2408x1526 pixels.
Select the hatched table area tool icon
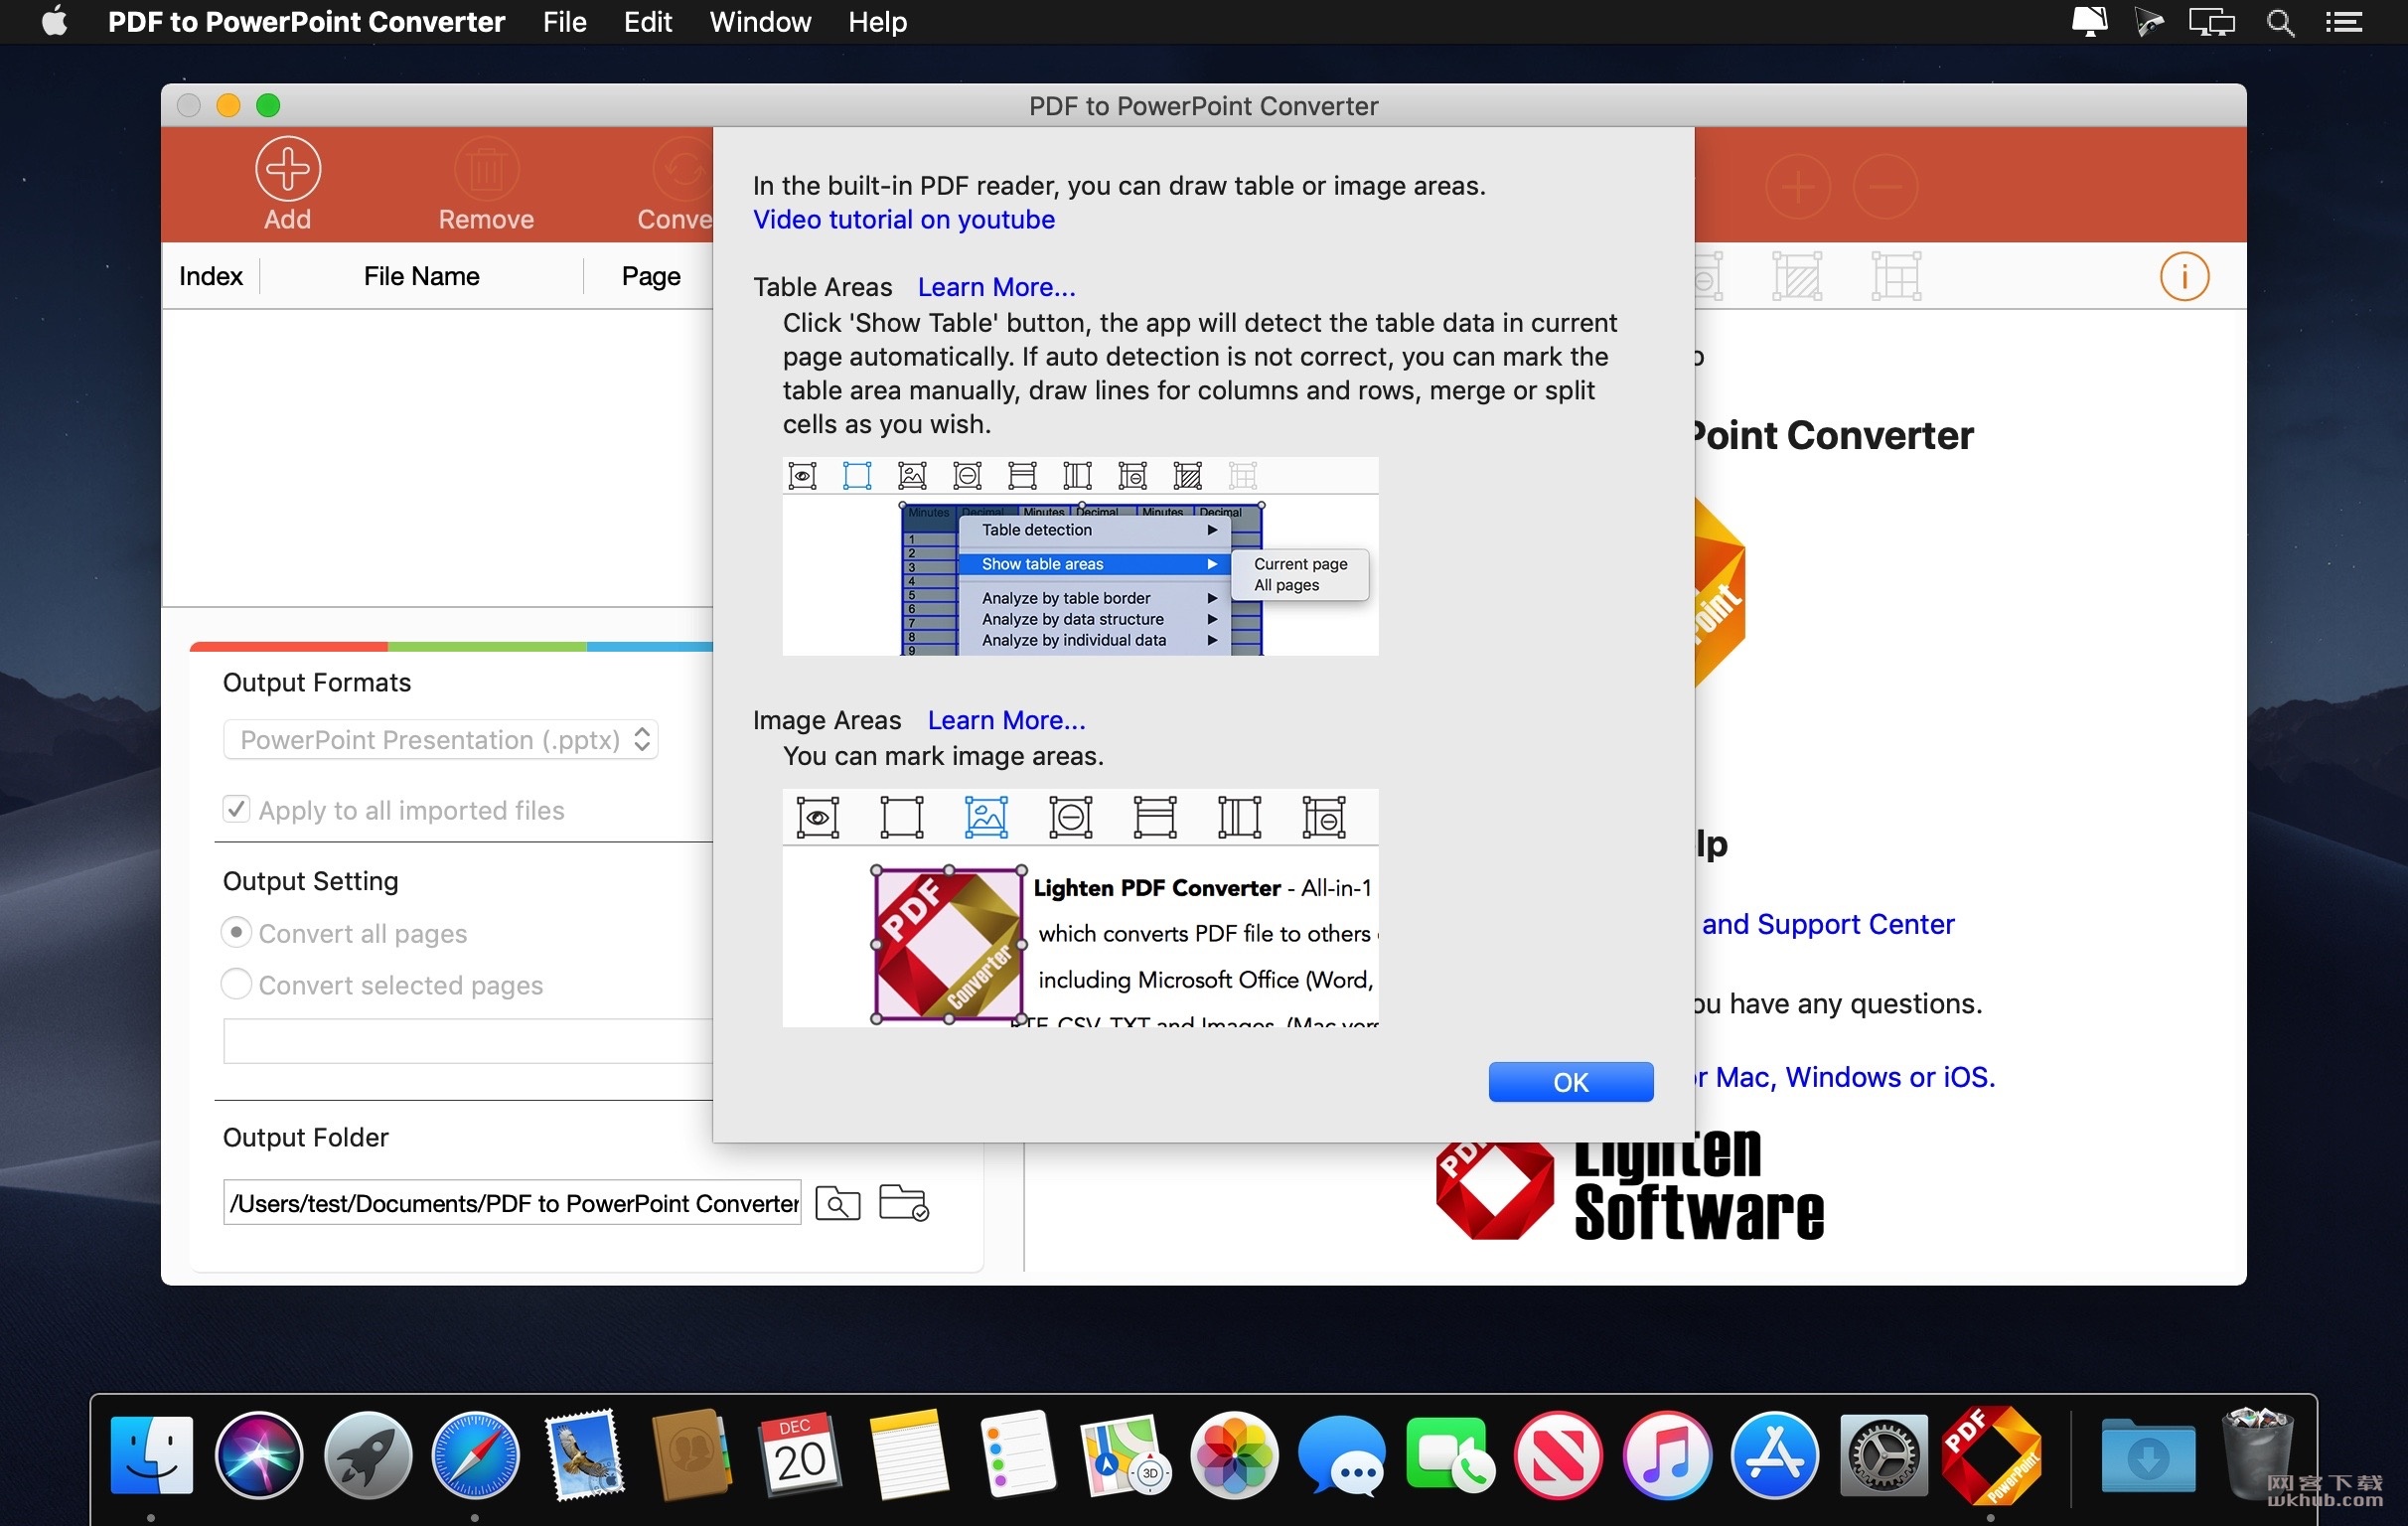click(1797, 276)
